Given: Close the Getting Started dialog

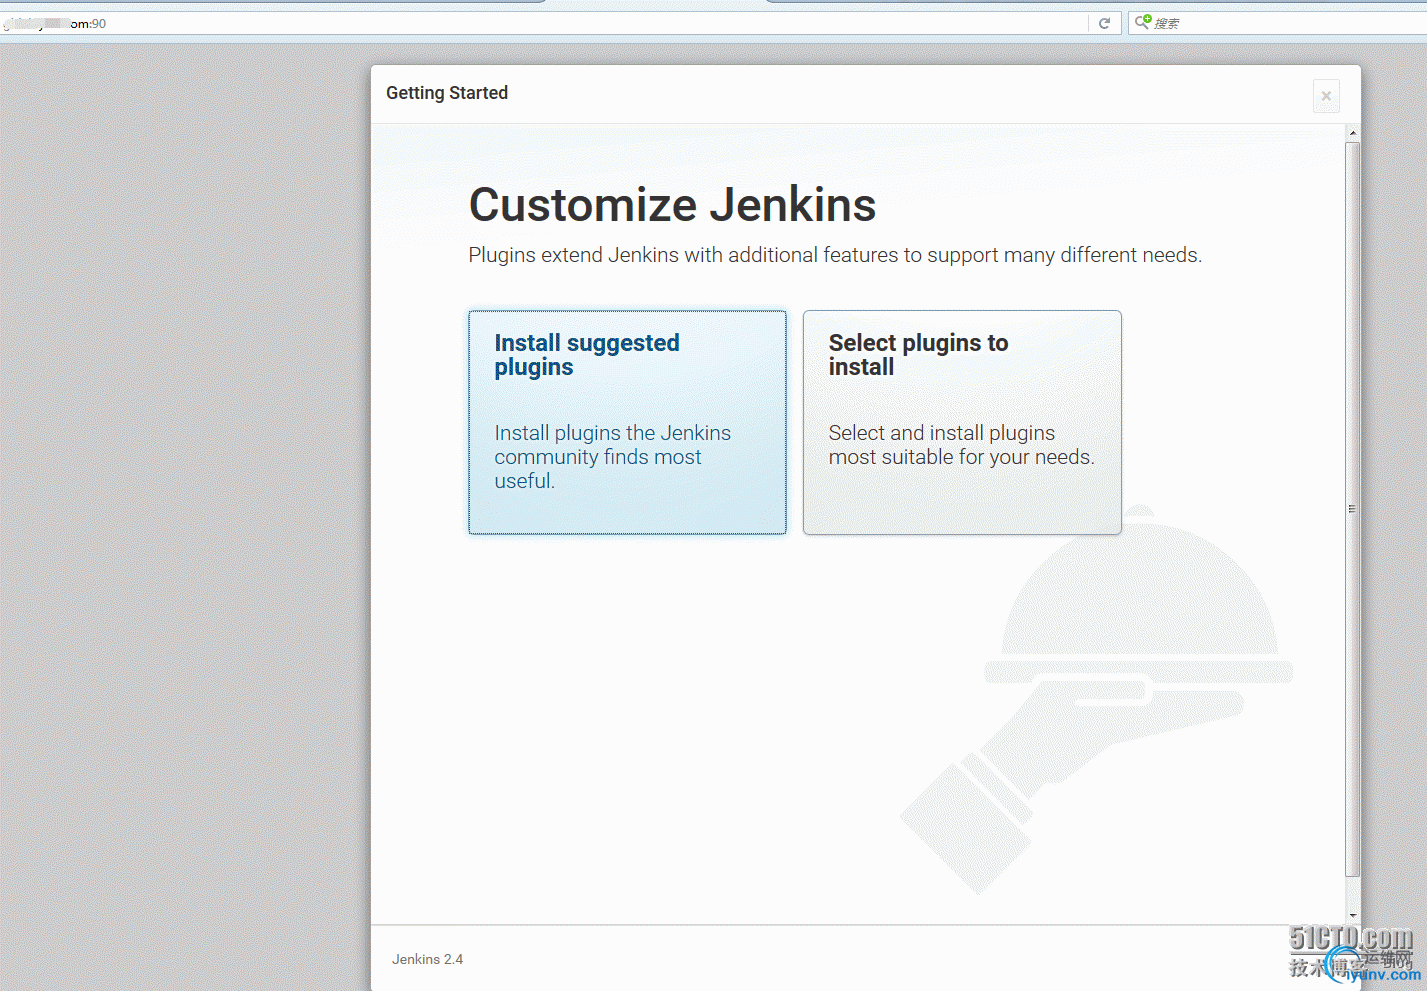Looking at the screenshot, I should coord(1326,96).
